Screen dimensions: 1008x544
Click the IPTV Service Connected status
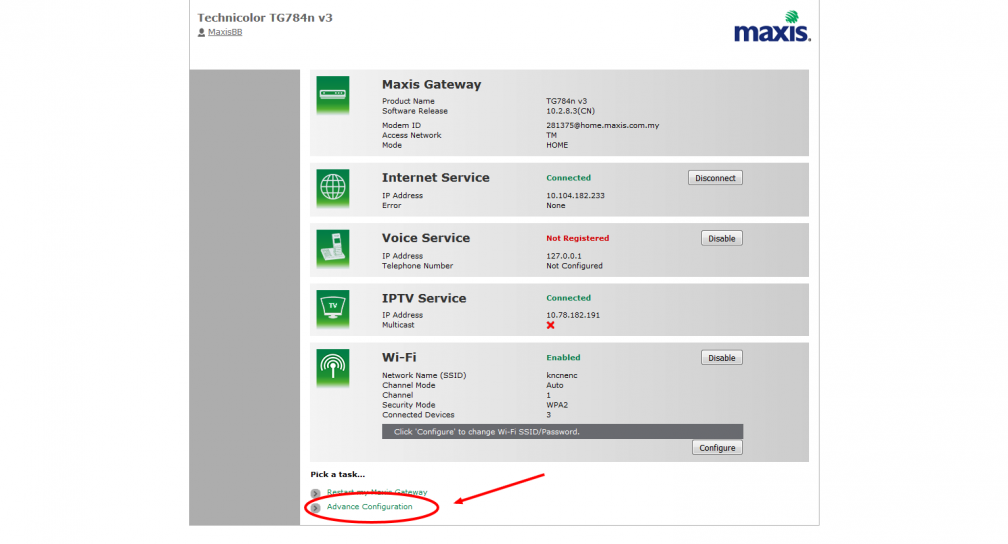(568, 298)
